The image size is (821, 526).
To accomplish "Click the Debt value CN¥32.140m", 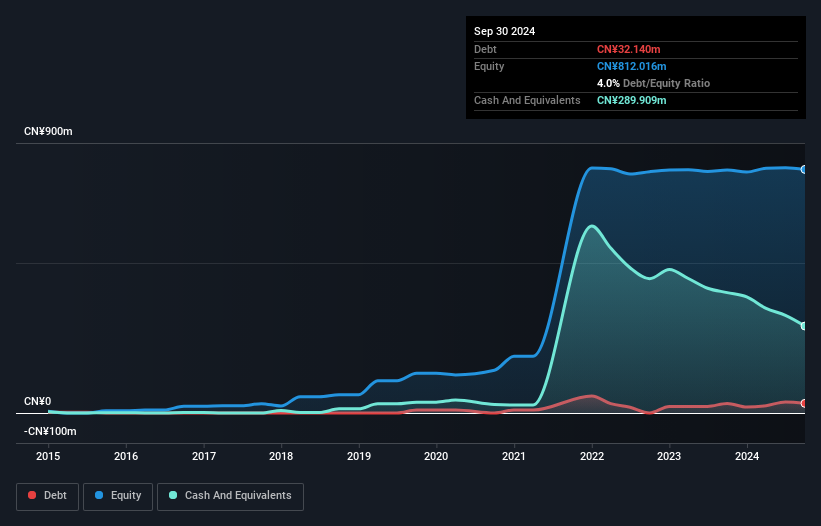I will (x=629, y=49).
